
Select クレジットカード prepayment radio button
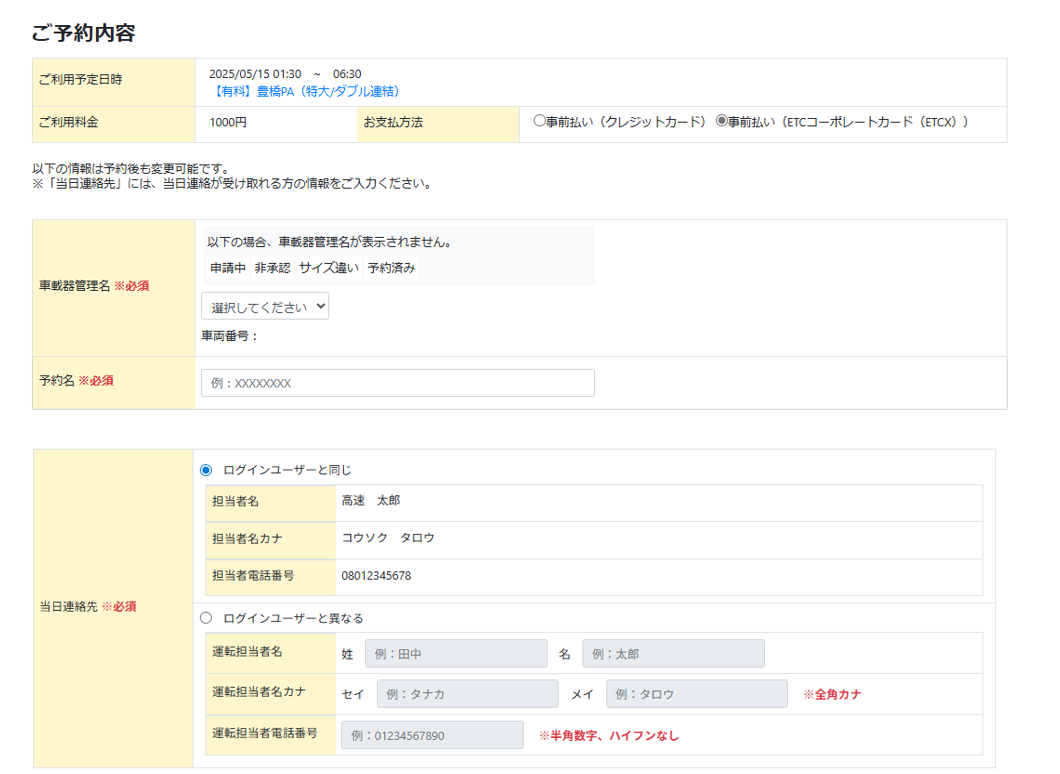click(540, 121)
